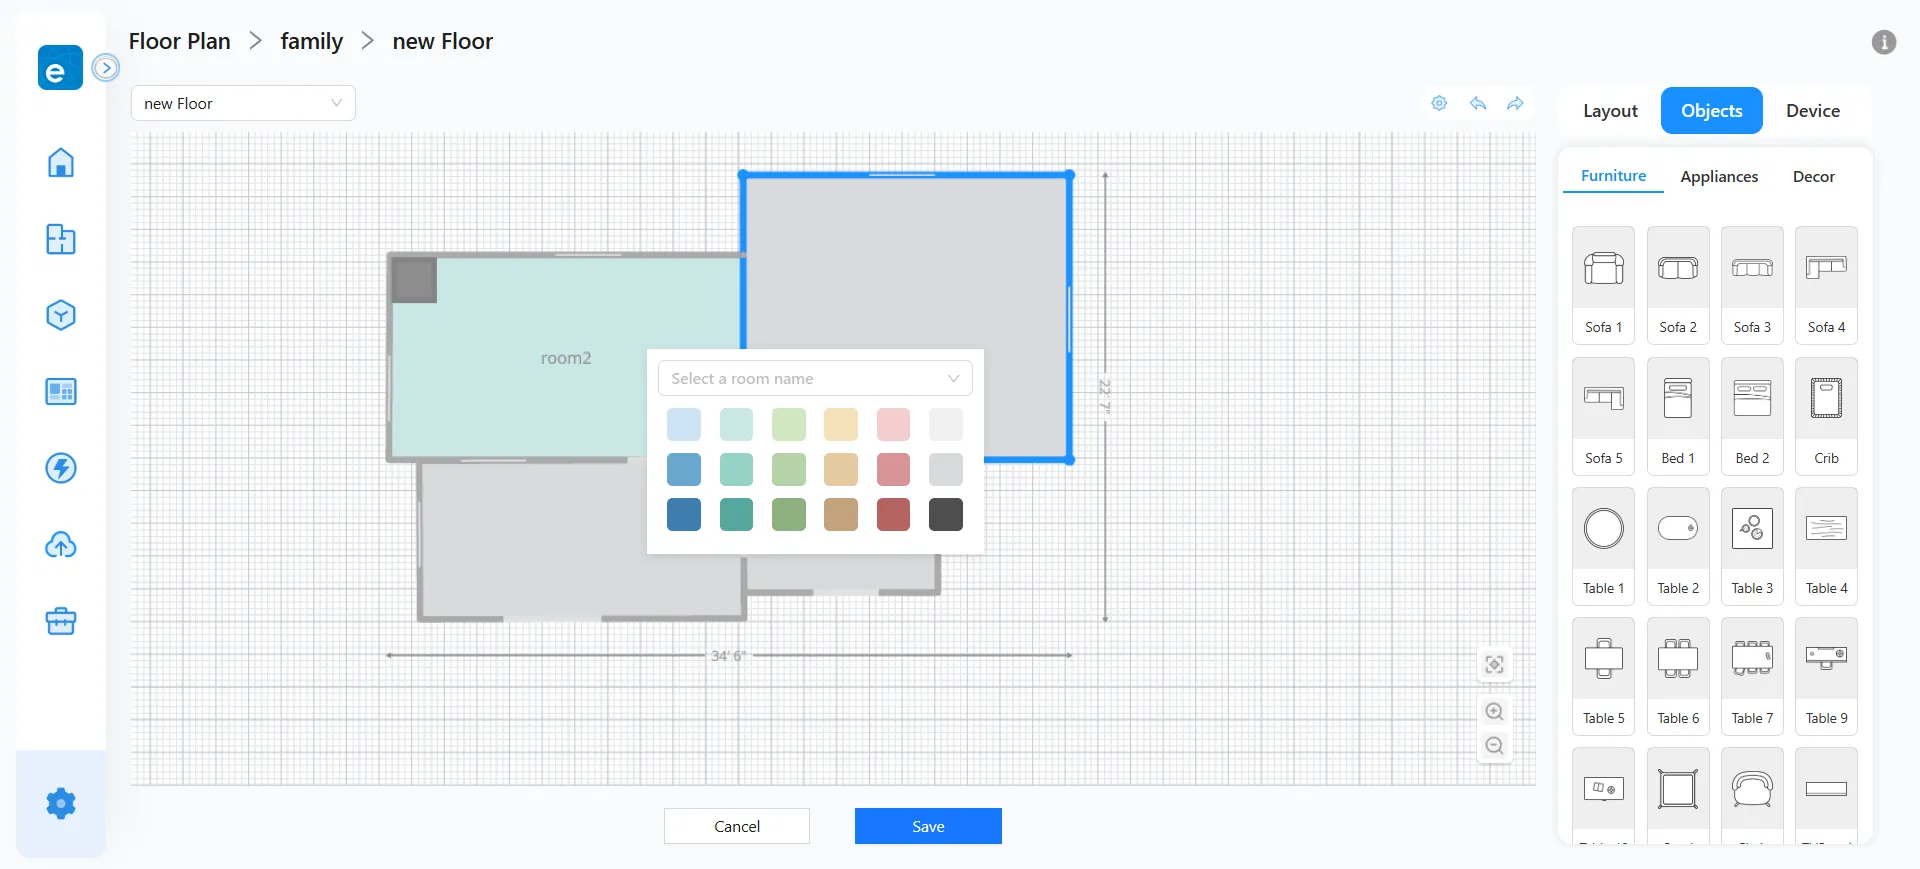Open the Select a room name dropdown
The width and height of the screenshot is (1920, 869).
pos(814,379)
